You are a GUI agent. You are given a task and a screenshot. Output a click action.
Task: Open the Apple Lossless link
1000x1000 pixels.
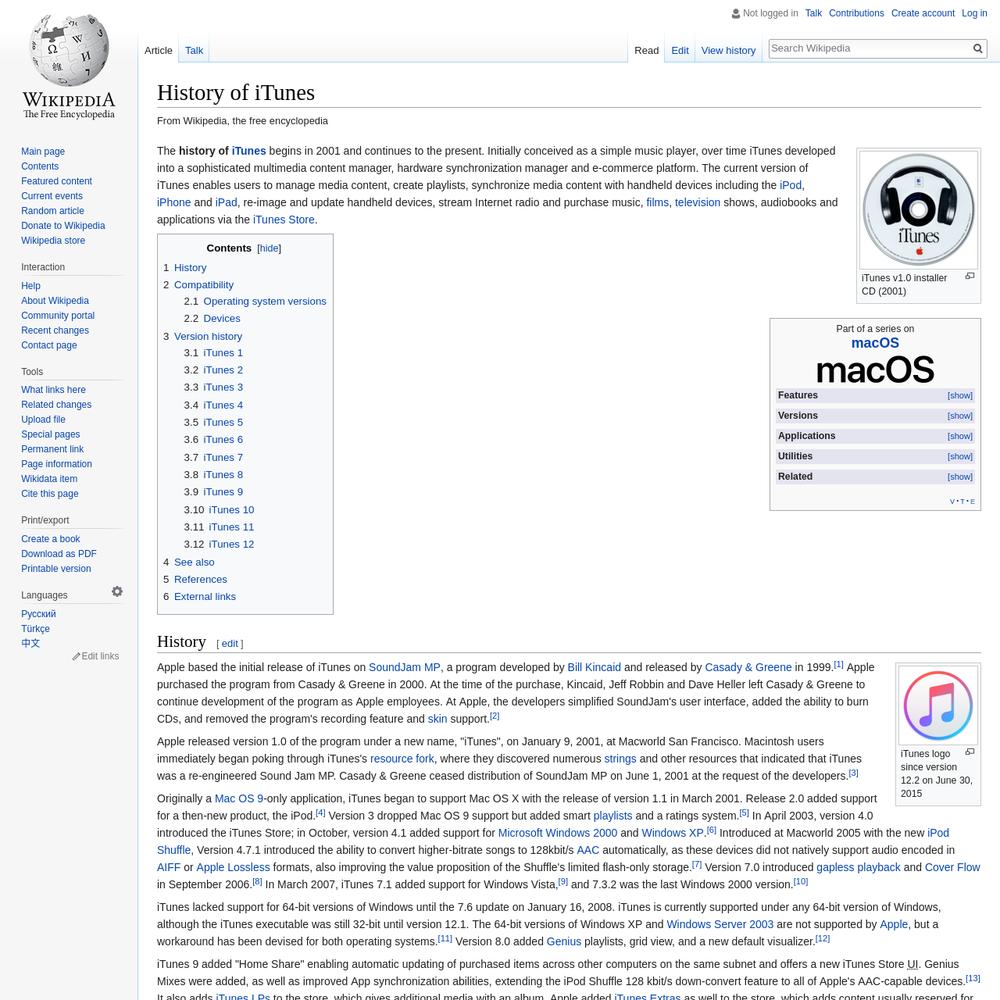(233, 867)
